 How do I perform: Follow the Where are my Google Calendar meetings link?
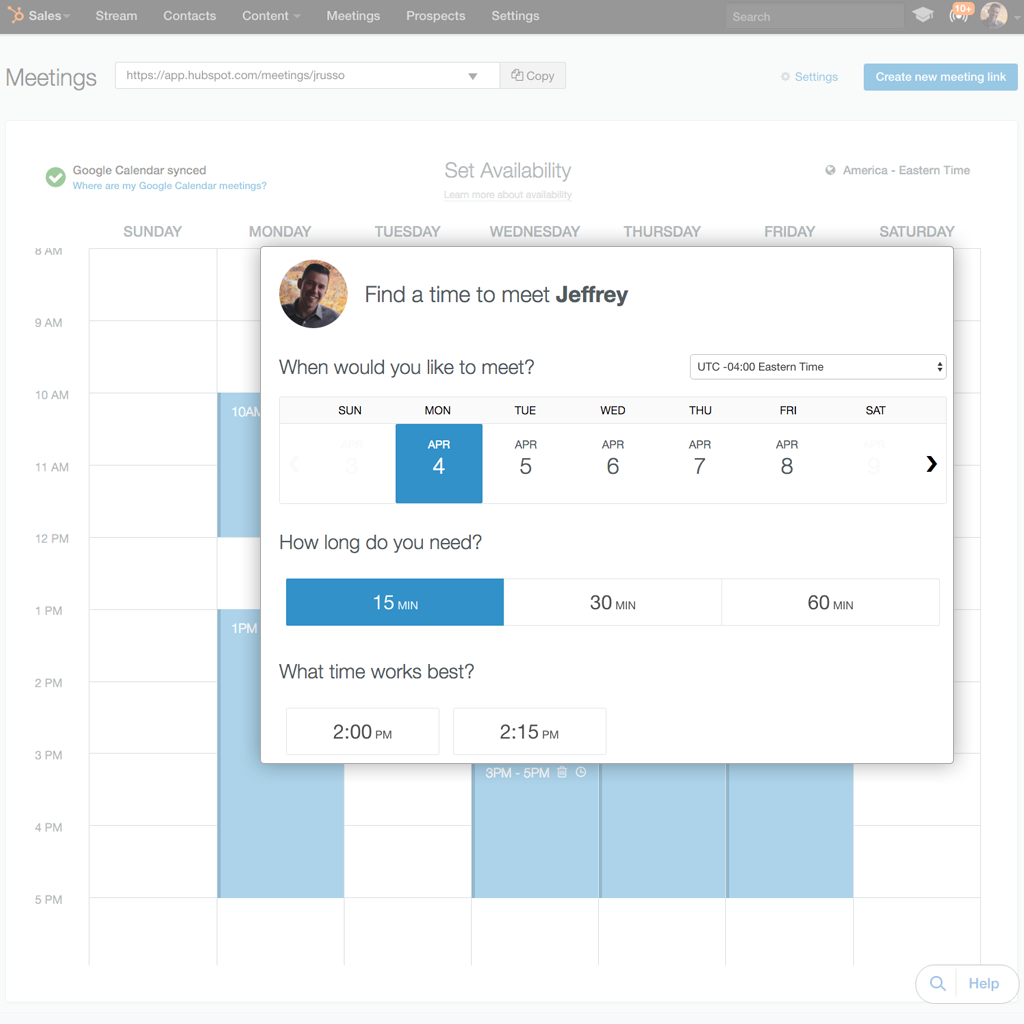point(169,187)
